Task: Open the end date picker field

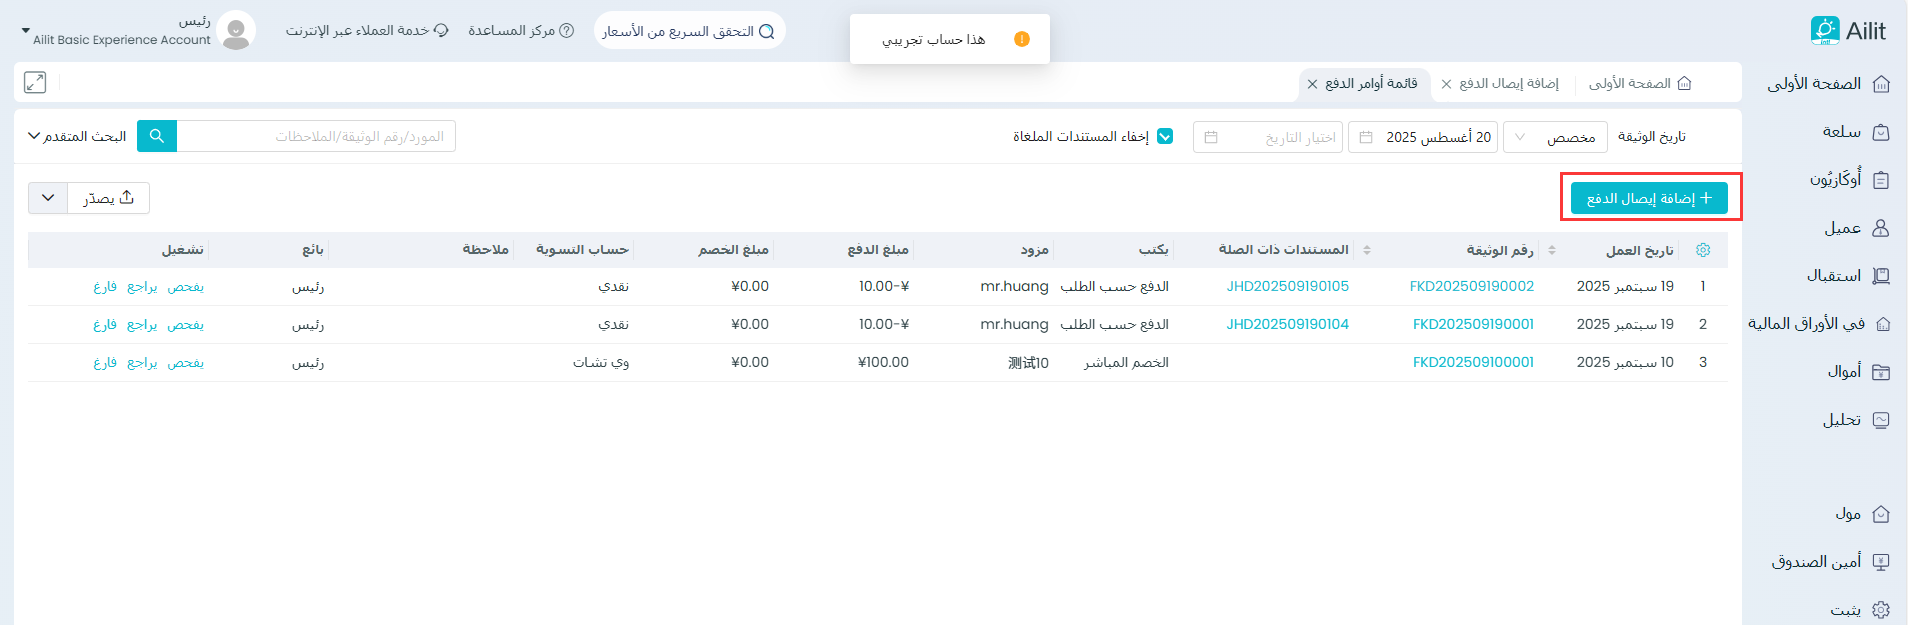Action: click(1267, 137)
